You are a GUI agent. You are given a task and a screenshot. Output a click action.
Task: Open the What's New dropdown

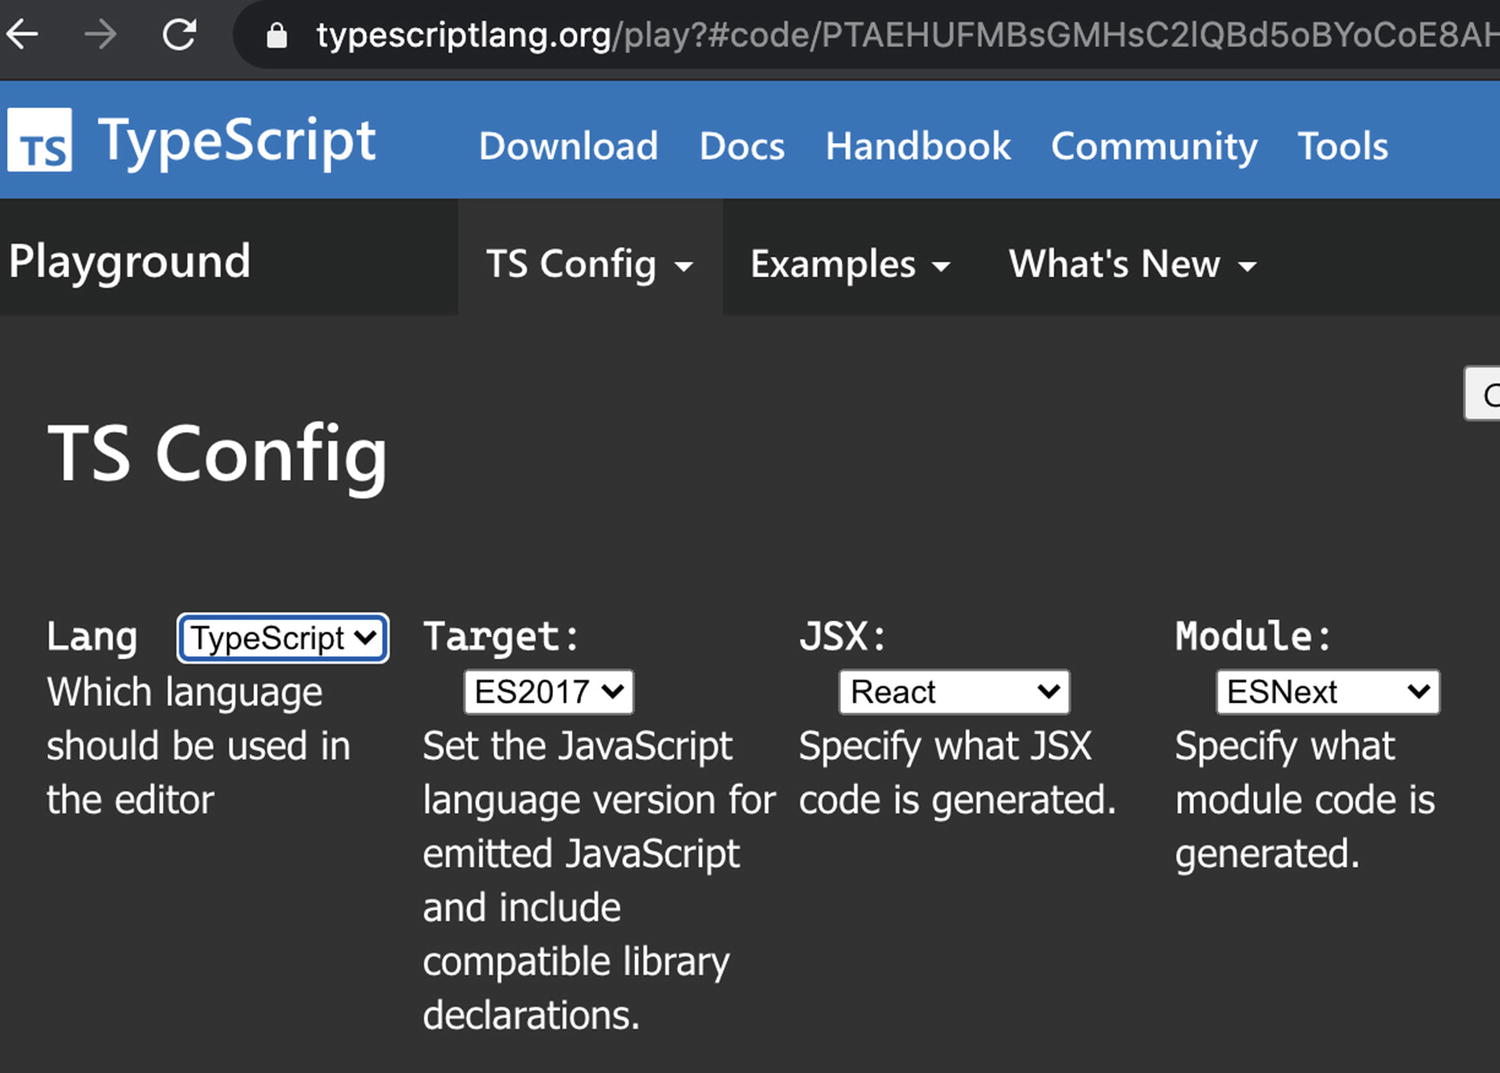pyautogui.click(x=1131, y=263)
